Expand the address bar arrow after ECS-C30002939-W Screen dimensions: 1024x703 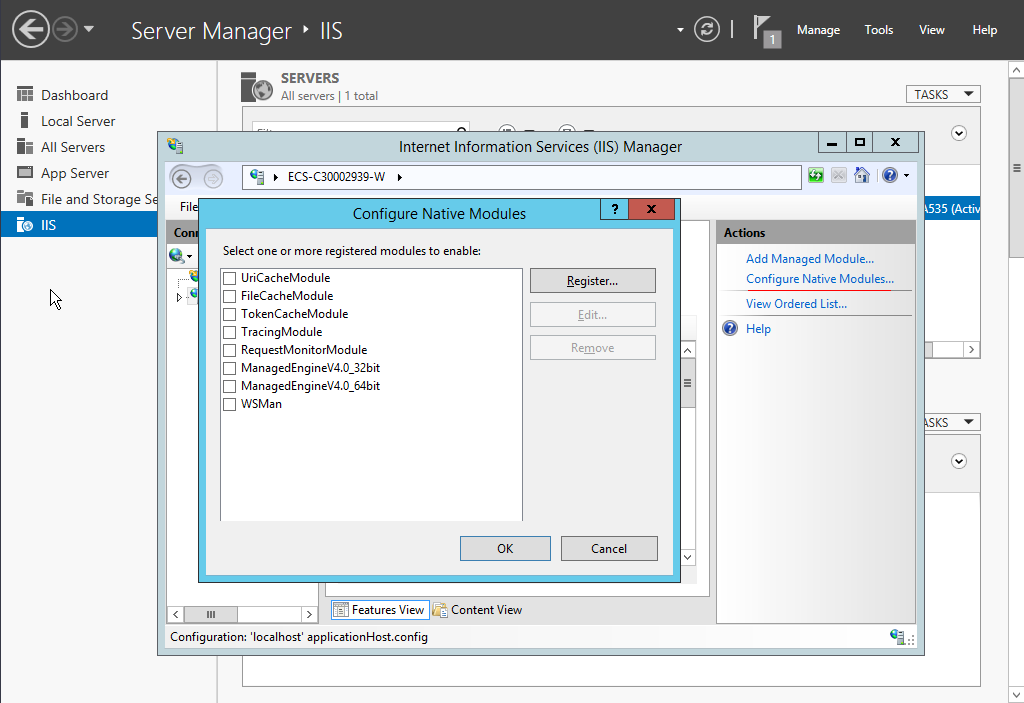(x=400, y=177)
